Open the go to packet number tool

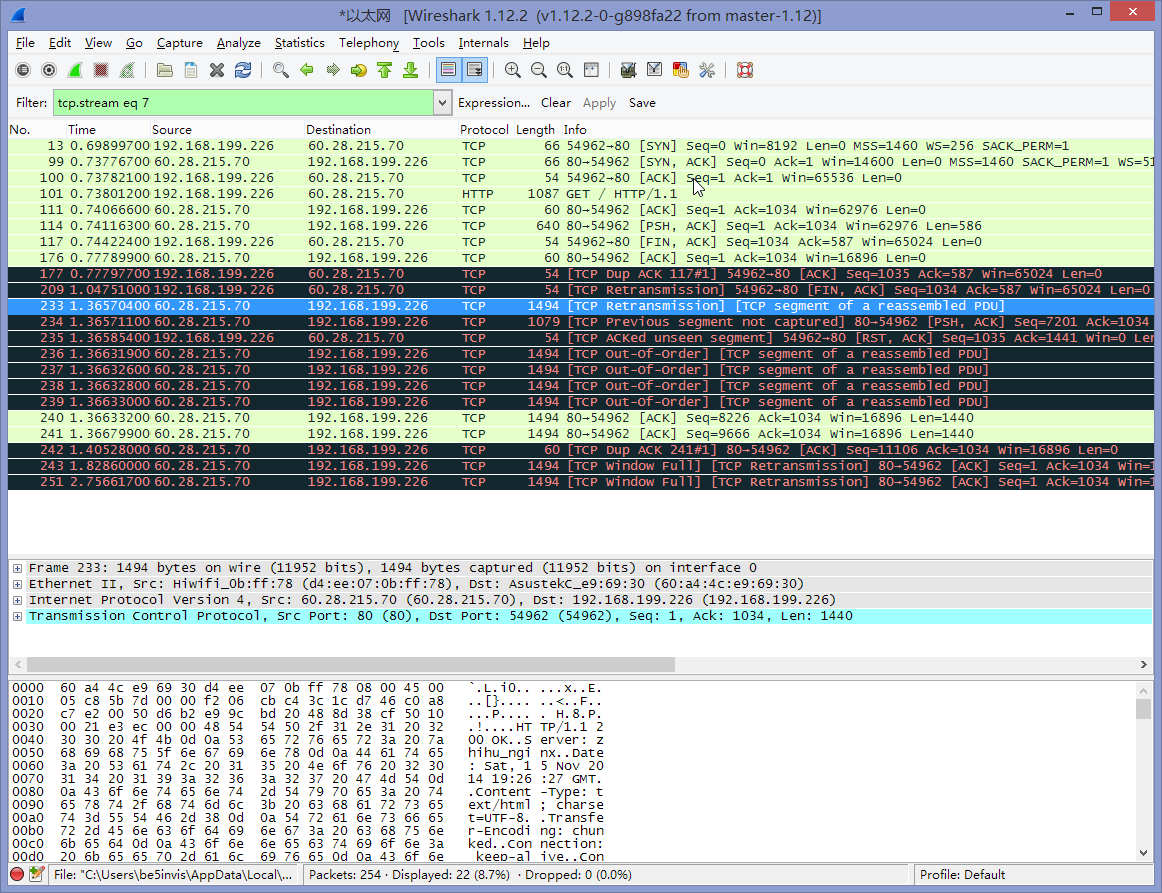(359, 70)
